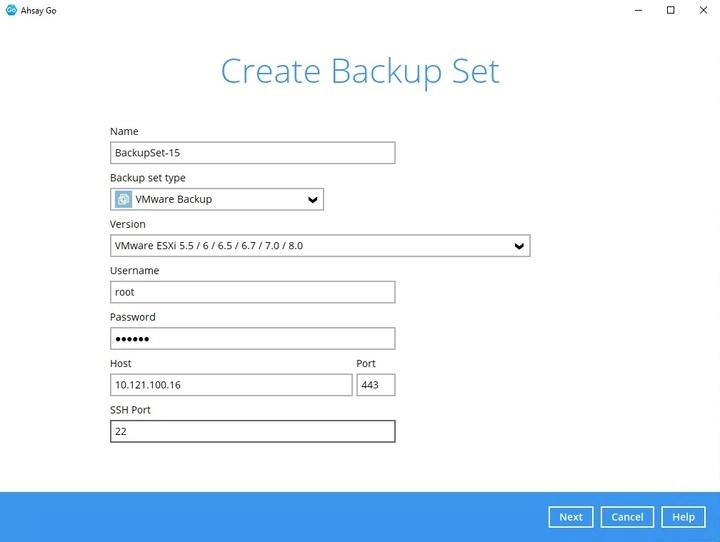This screenshot has width=720, height=542.
Task: Click the Name field containing BackupSet-15
Action: point(253,153)
